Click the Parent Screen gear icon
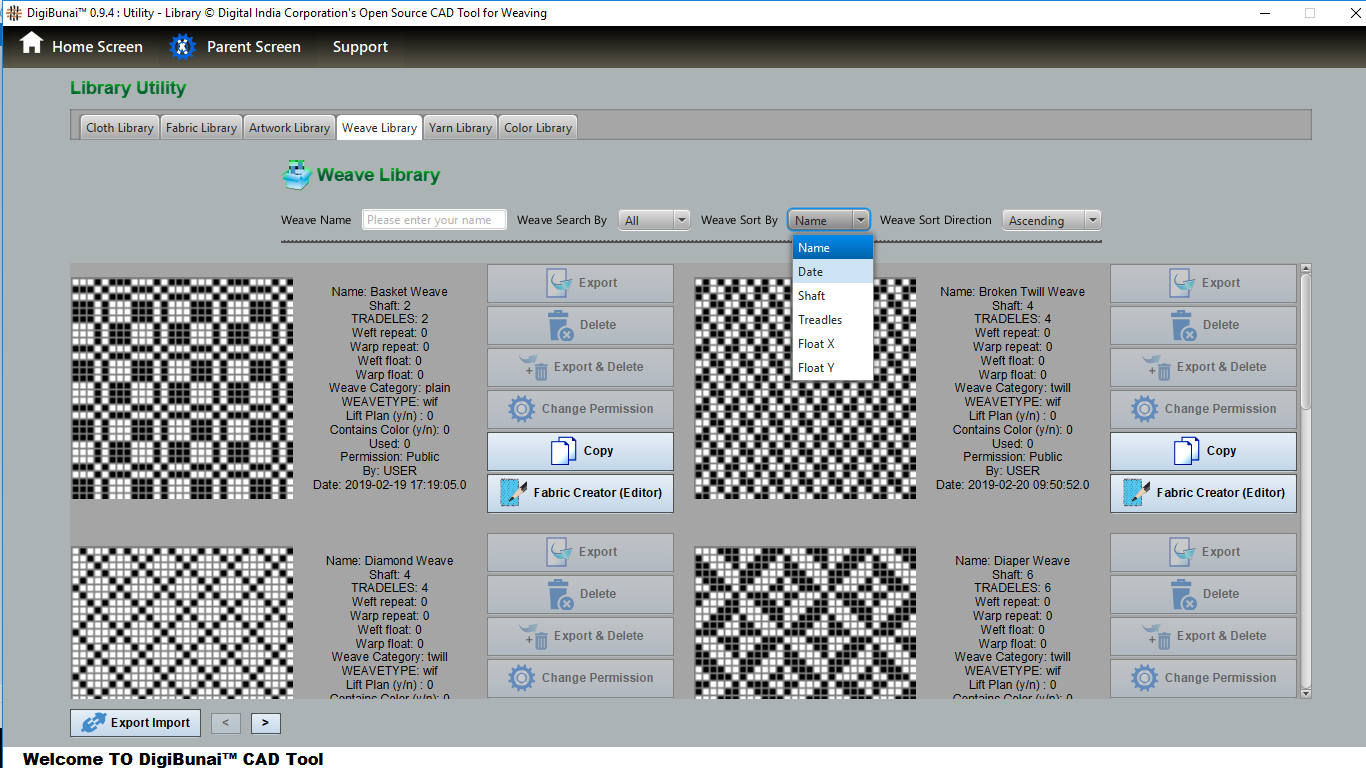 coord(182,47)
